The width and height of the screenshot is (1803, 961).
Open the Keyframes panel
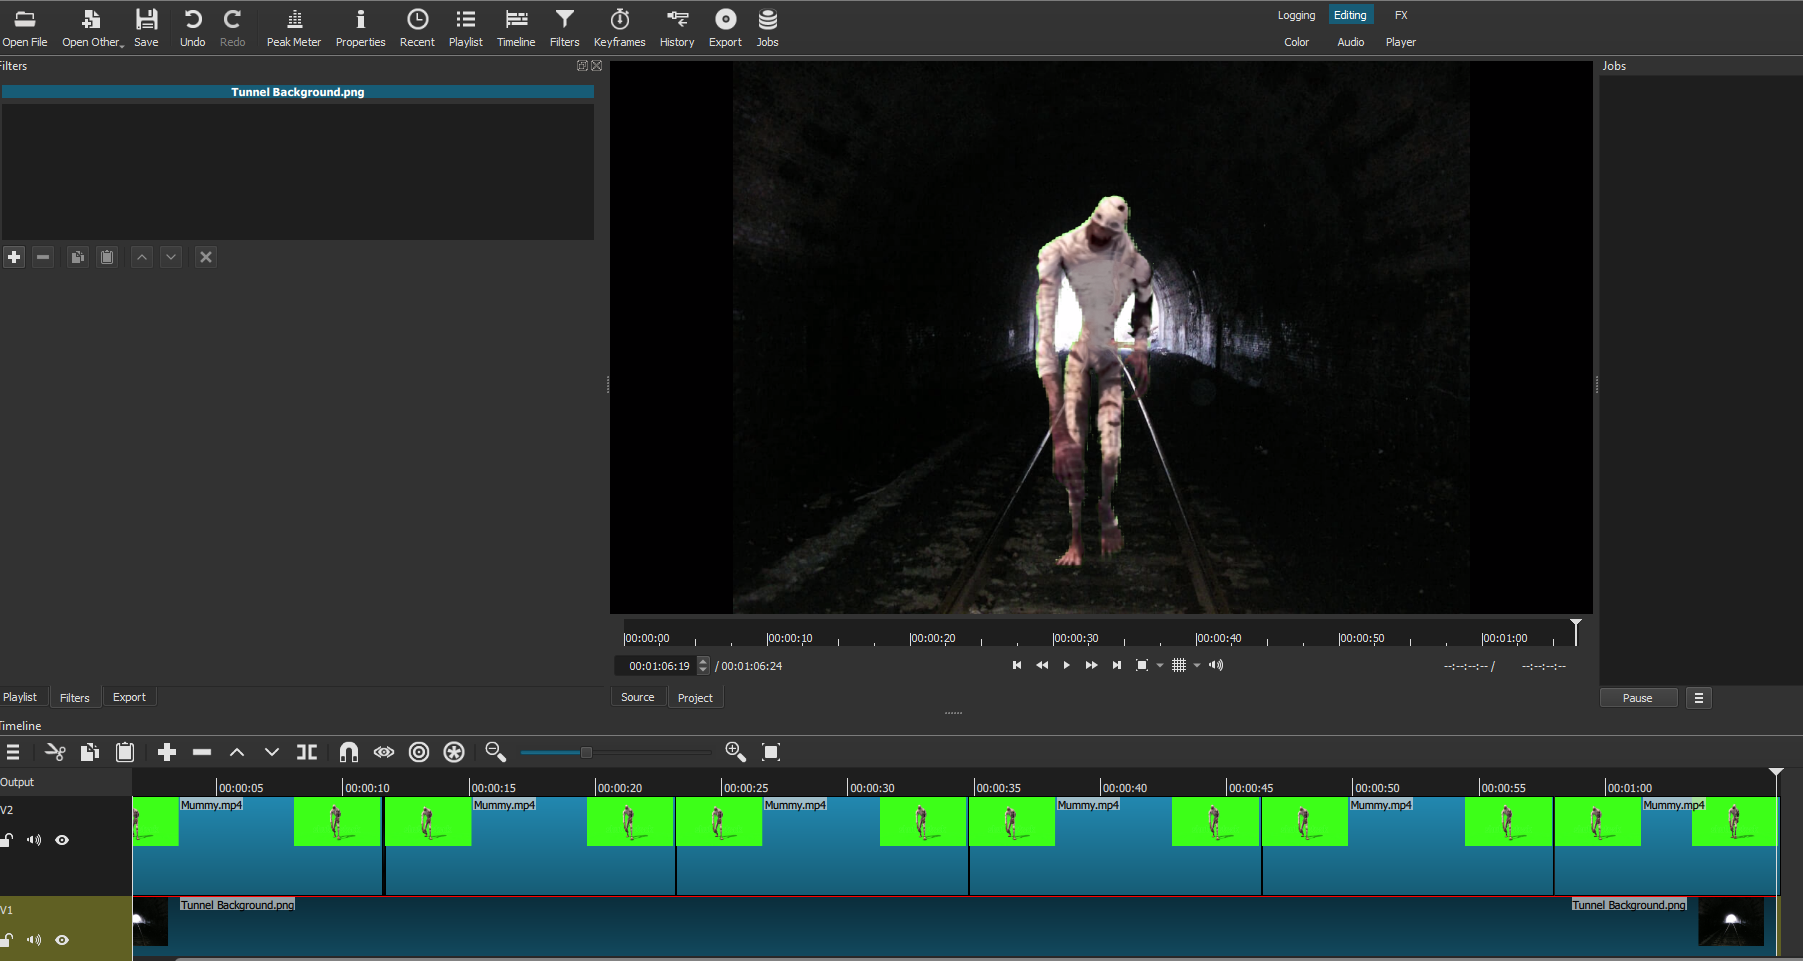619,27
